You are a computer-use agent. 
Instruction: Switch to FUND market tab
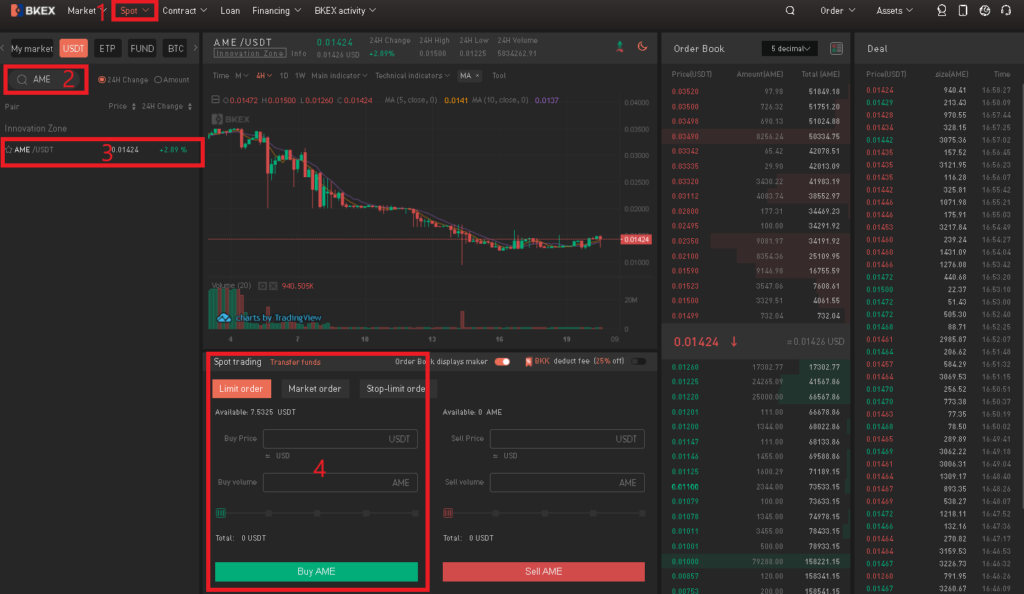pos(142,48)
